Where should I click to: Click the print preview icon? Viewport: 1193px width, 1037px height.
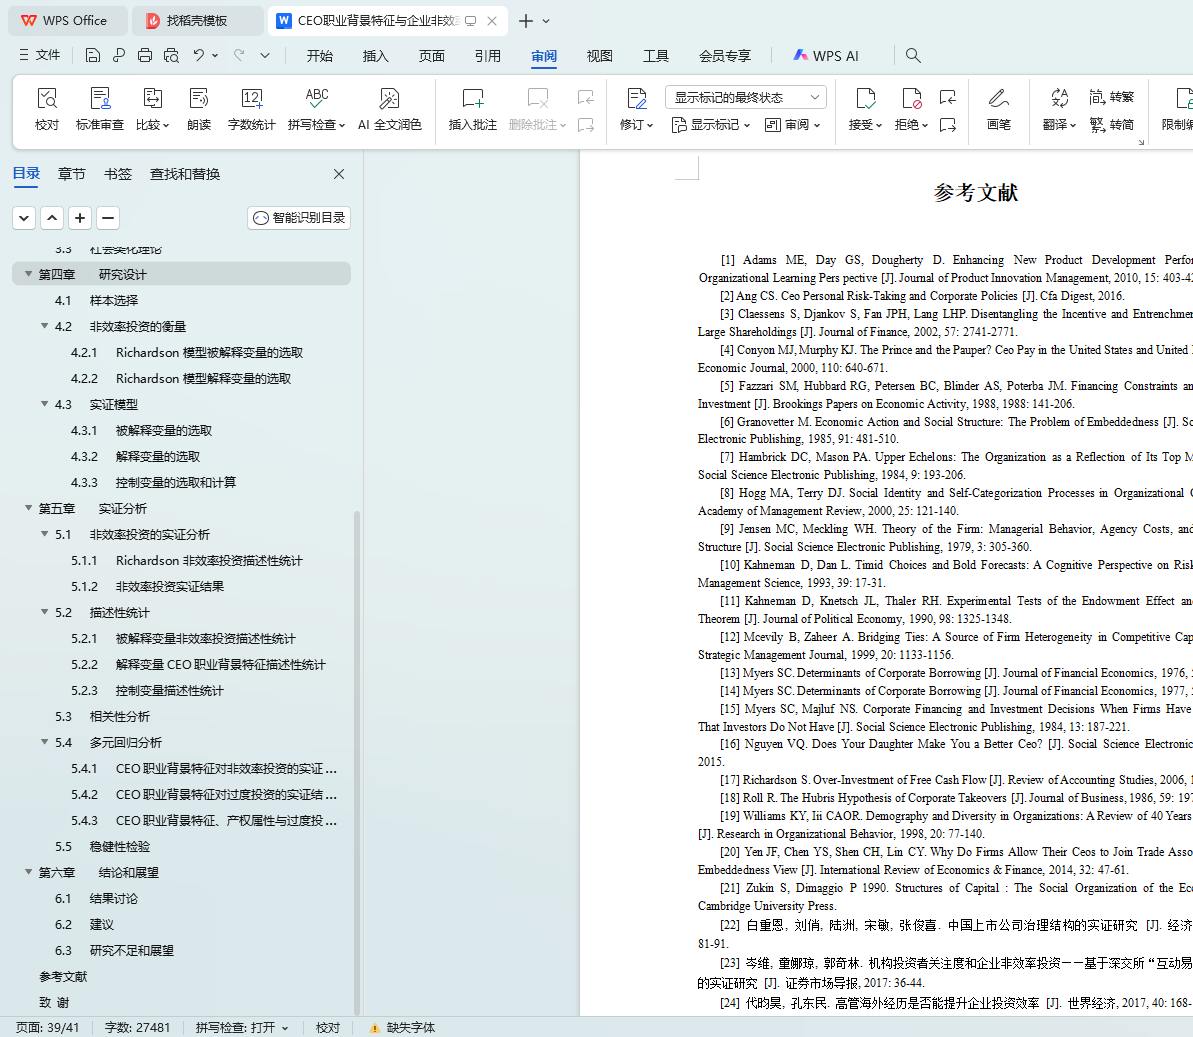(171, 55)
